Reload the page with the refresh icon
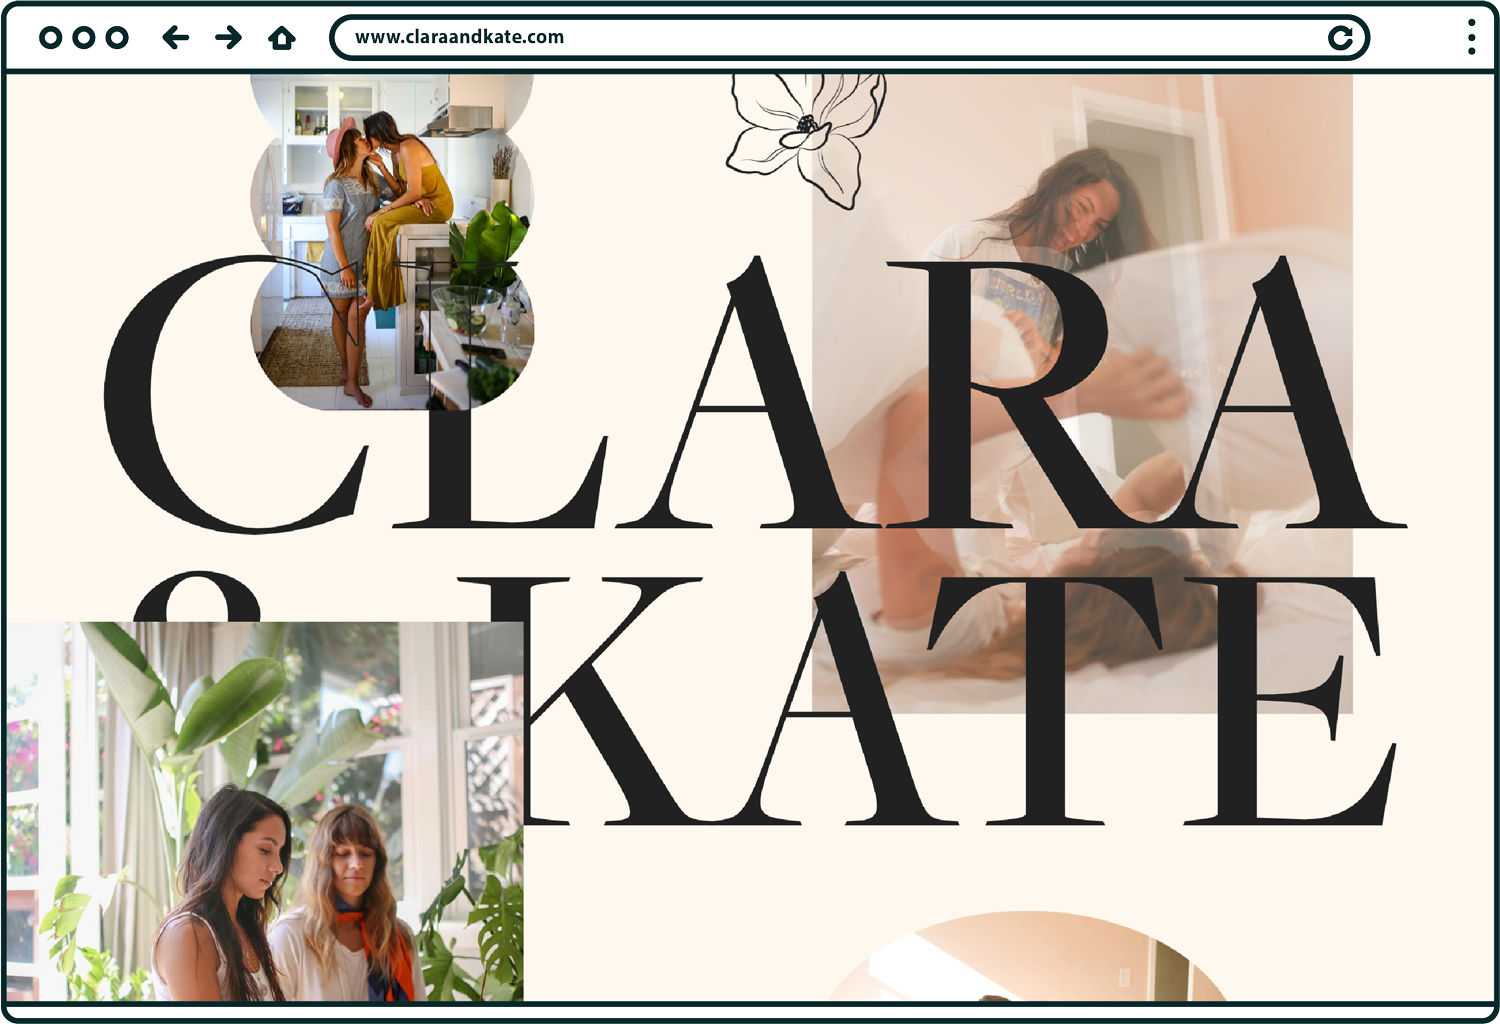The image size is (1500, 1024). click(x=1340, y=38)
